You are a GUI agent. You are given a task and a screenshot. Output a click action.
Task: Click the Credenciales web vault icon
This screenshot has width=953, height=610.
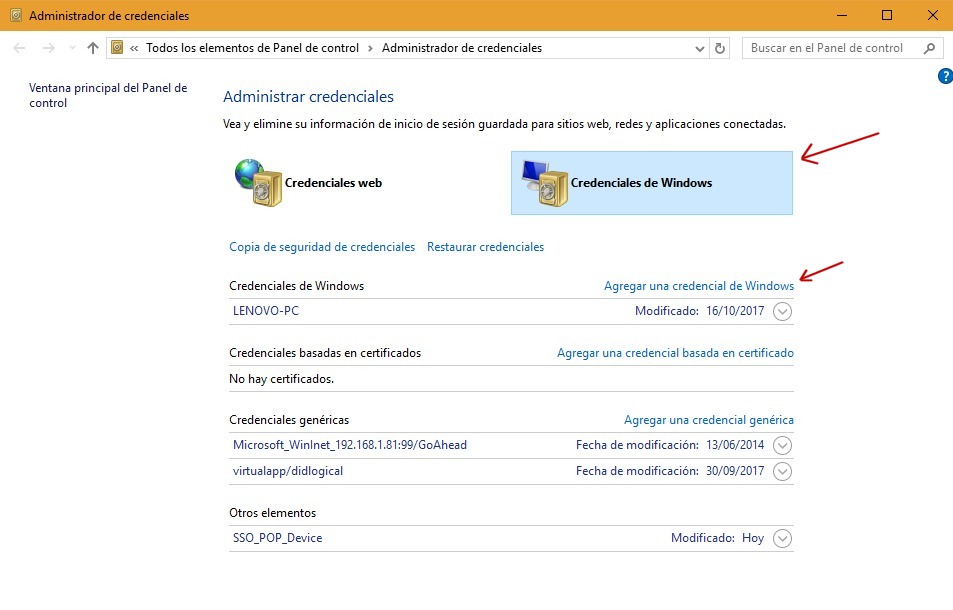258,182
